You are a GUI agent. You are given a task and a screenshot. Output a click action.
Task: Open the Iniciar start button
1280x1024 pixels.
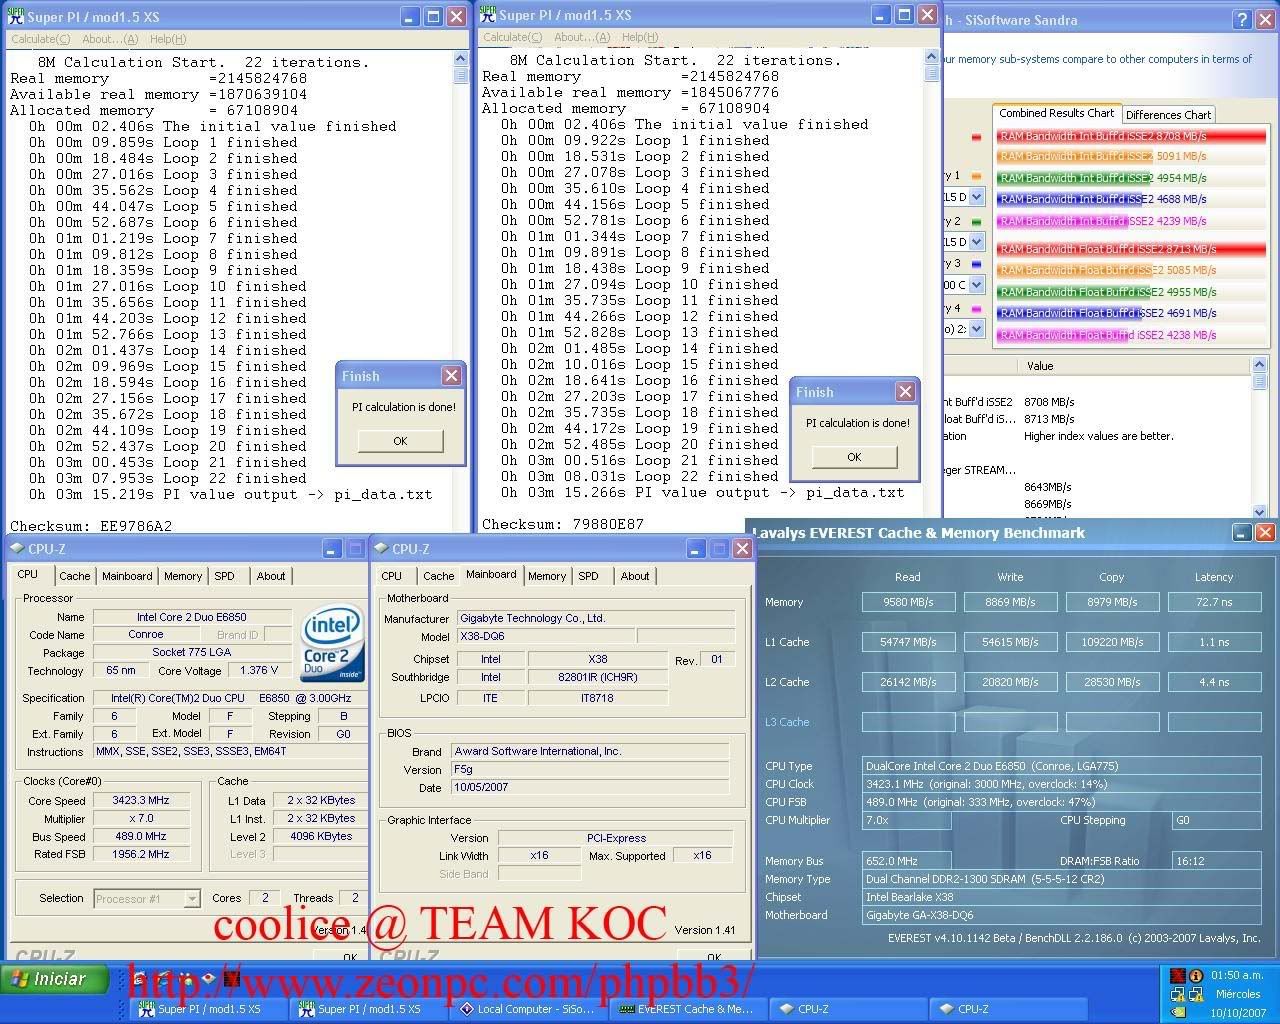tap(55, 979)
